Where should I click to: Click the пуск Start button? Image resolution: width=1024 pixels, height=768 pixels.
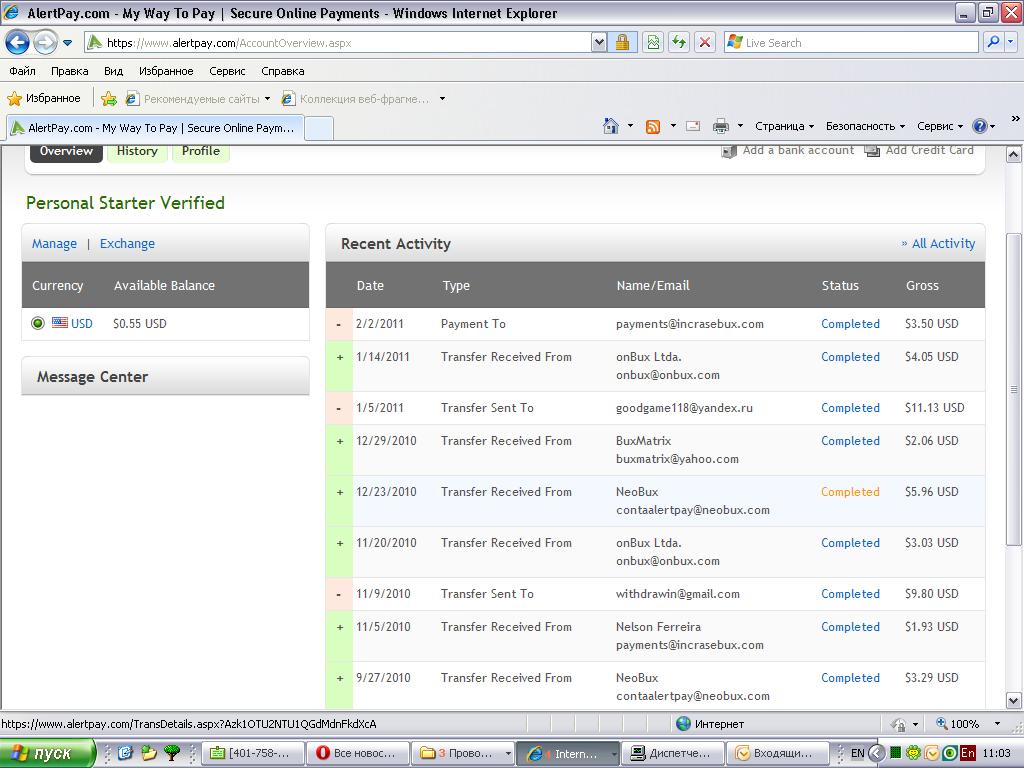pos(47,754)
